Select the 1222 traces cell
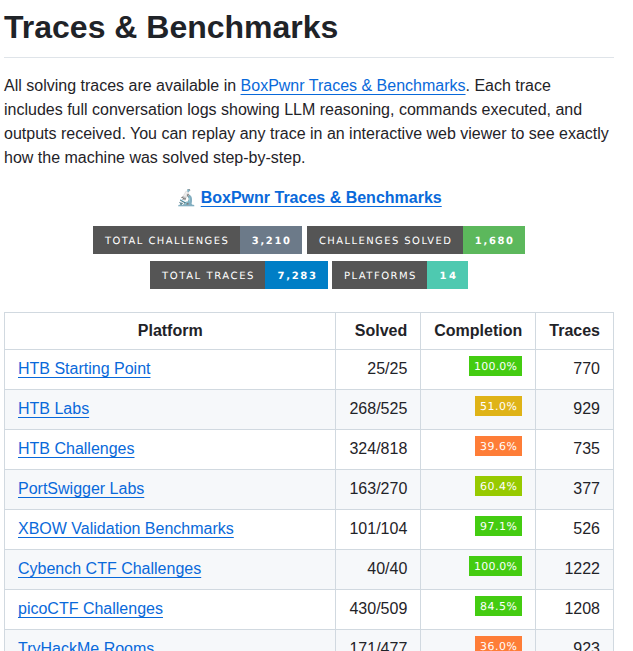The image size is (633, 651). 574,569
